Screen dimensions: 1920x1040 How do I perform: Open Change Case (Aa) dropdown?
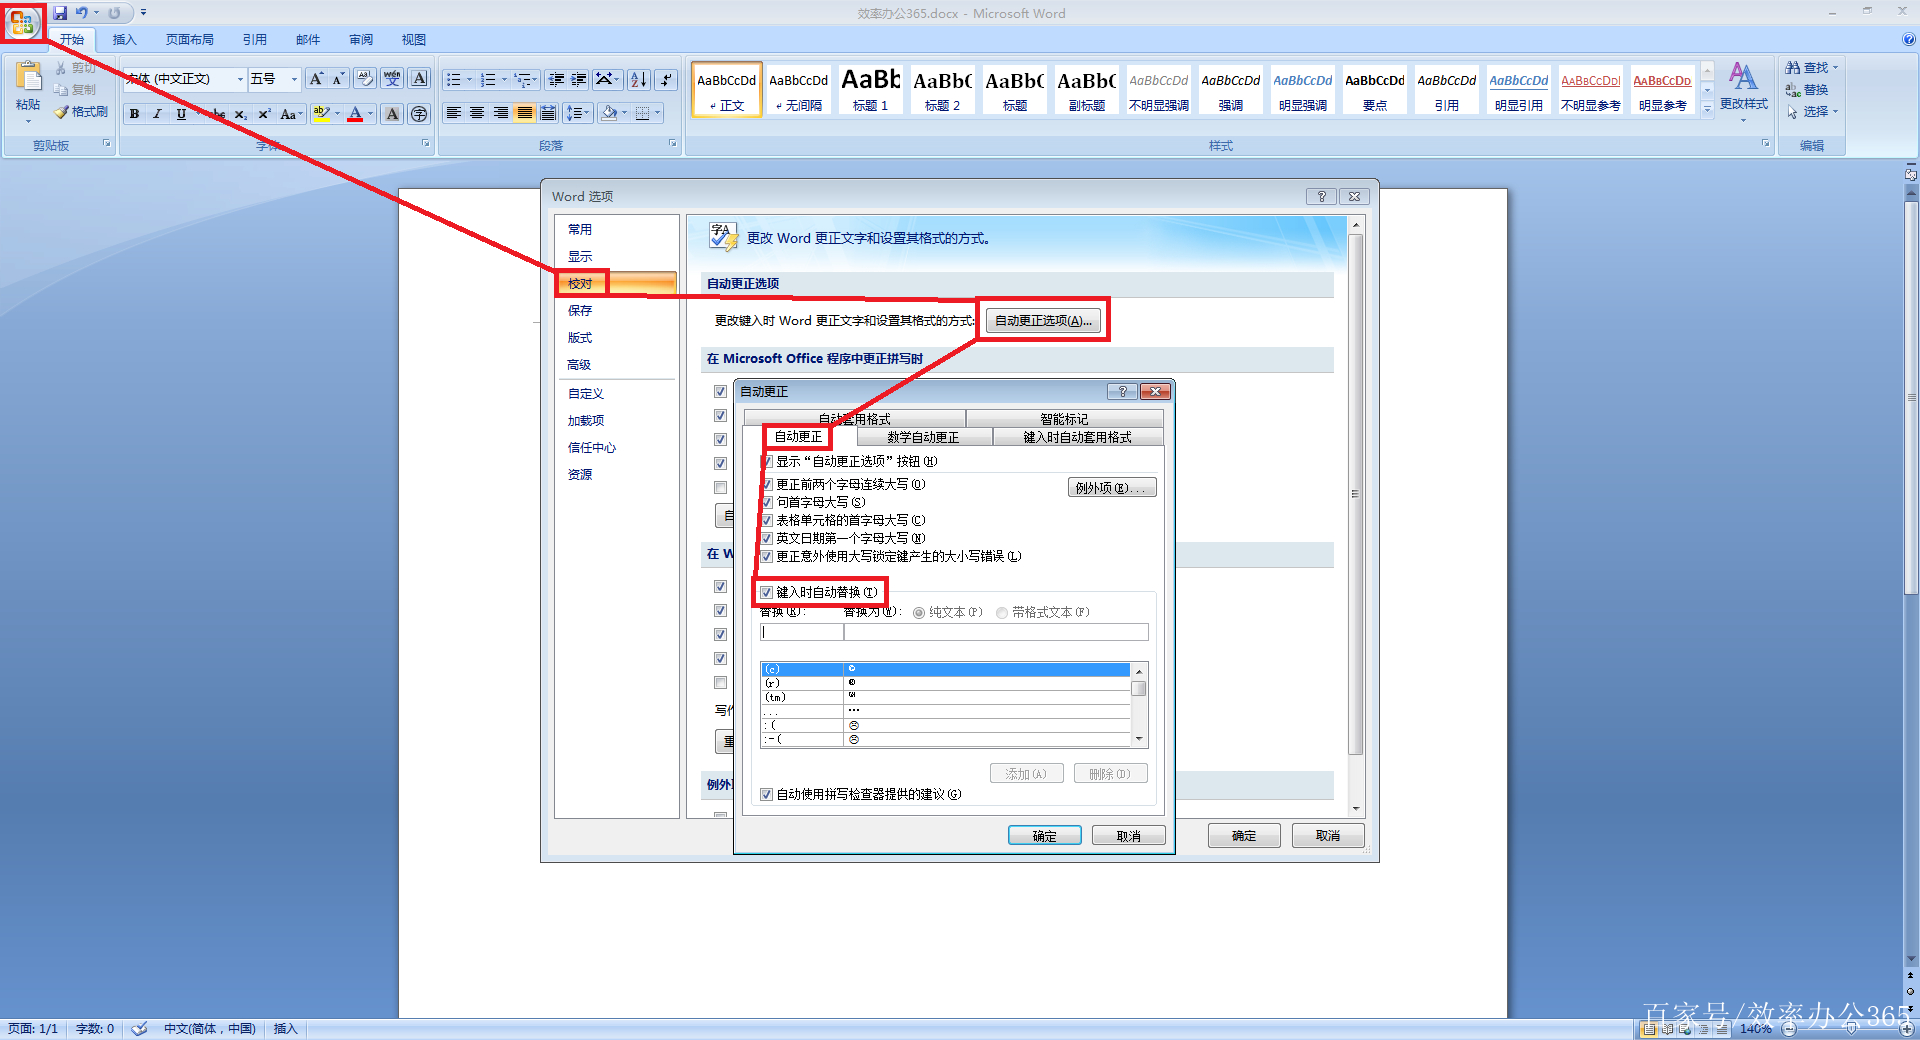point(291,114)
